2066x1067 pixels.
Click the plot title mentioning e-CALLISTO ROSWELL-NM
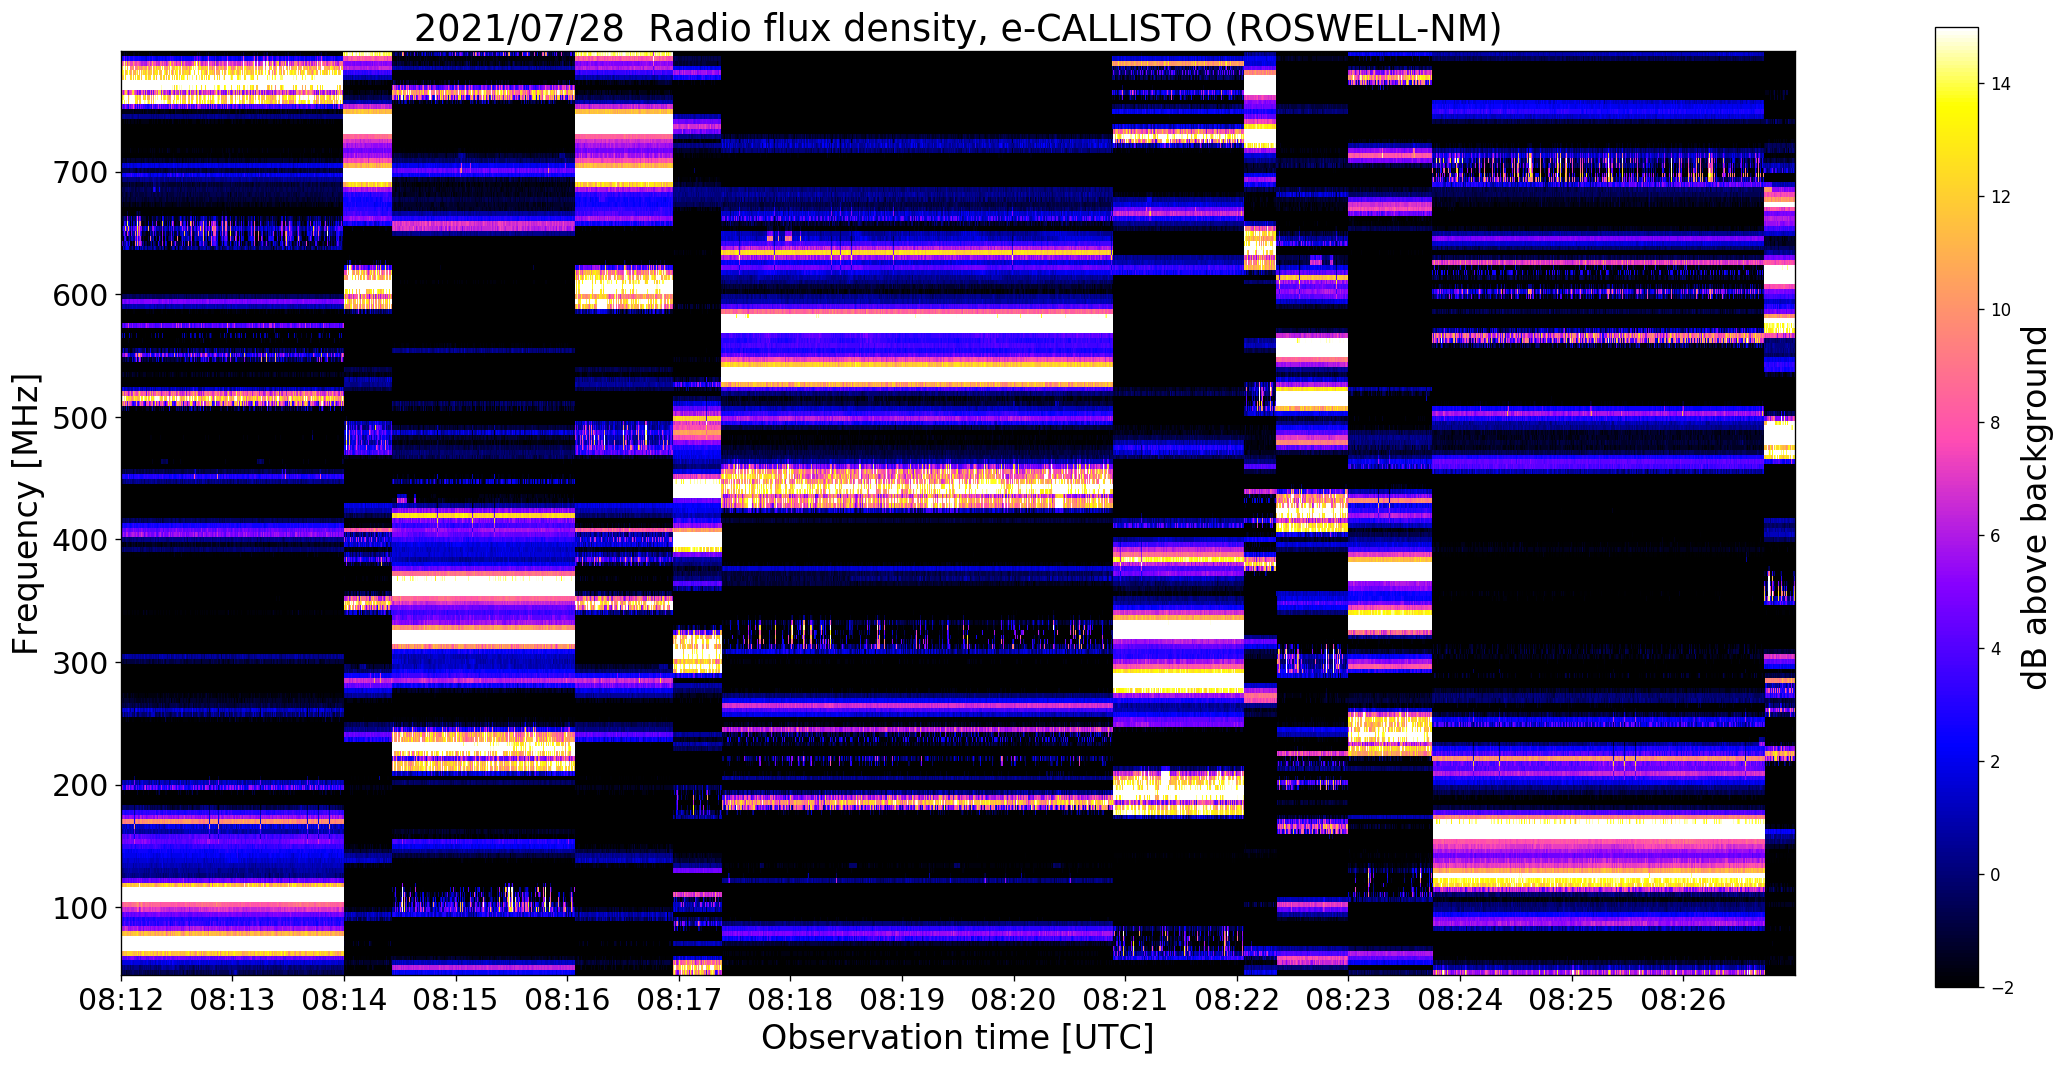point(958,28)
